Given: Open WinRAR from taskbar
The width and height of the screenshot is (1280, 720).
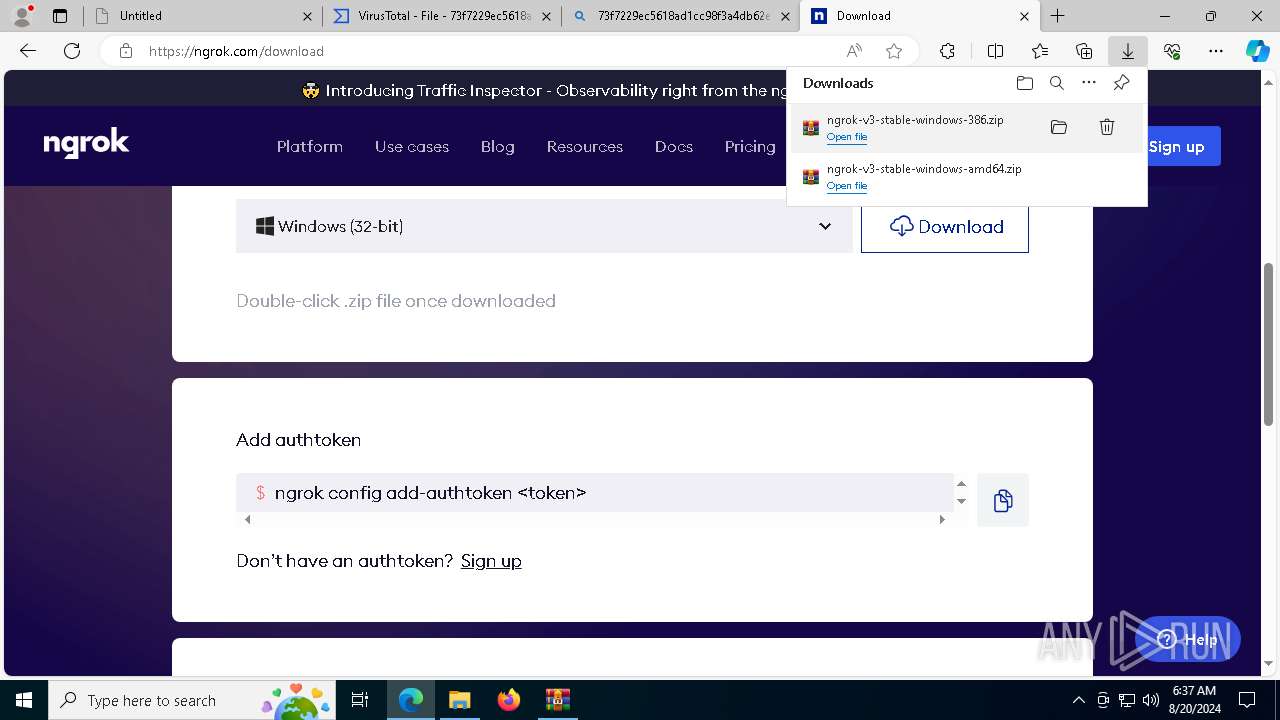Looking at the screenshot, I should coord(557,700).
